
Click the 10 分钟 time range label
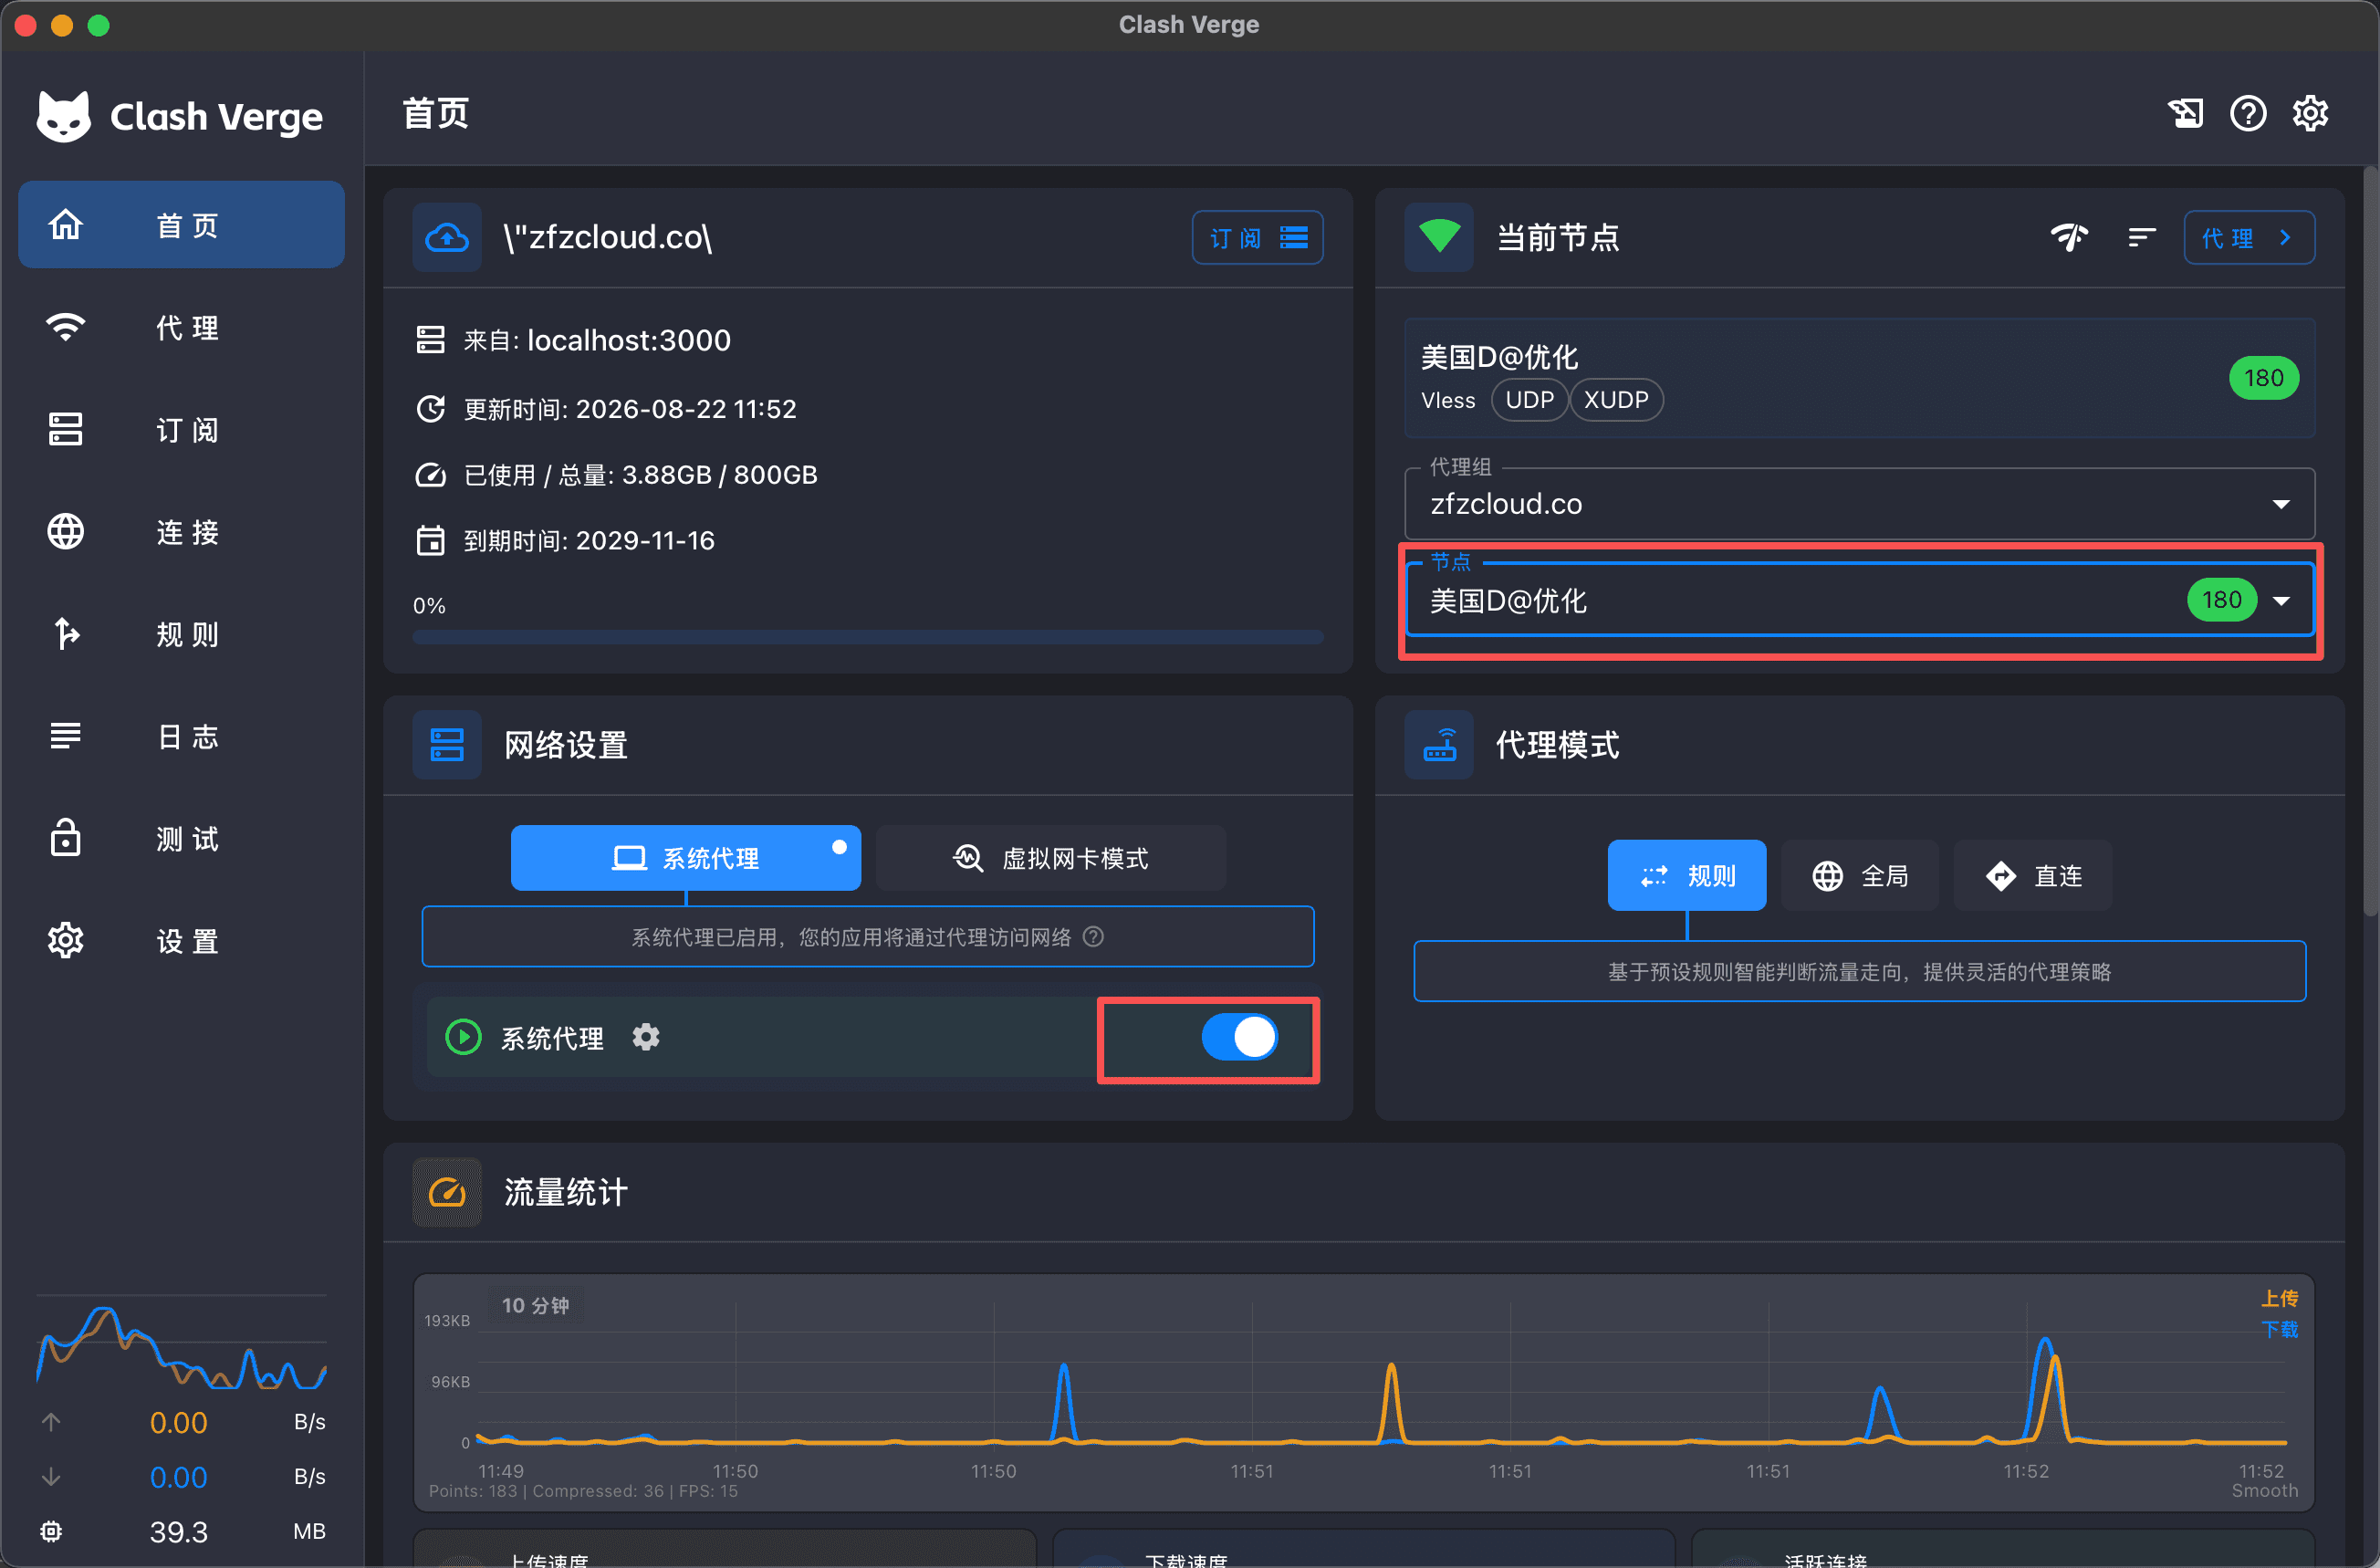tap(535, 1305)
